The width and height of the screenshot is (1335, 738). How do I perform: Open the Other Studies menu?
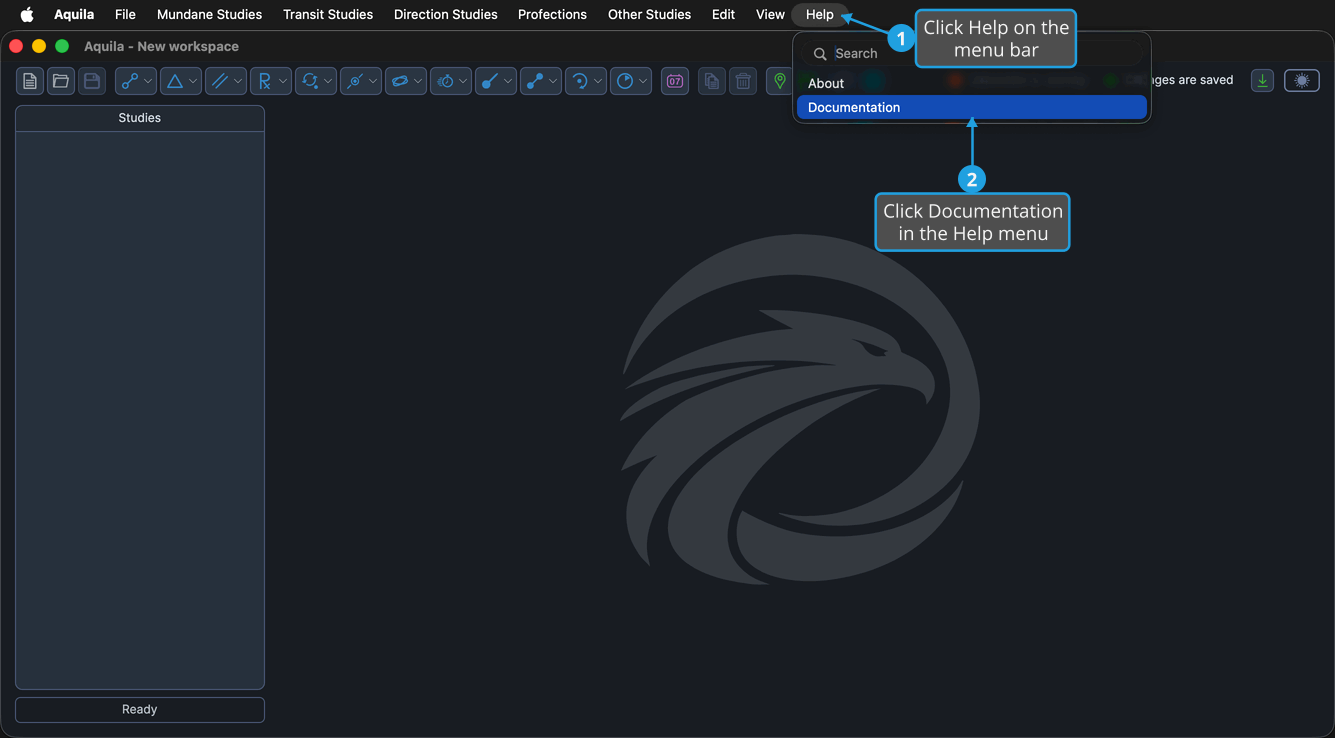tap(649, 15)
